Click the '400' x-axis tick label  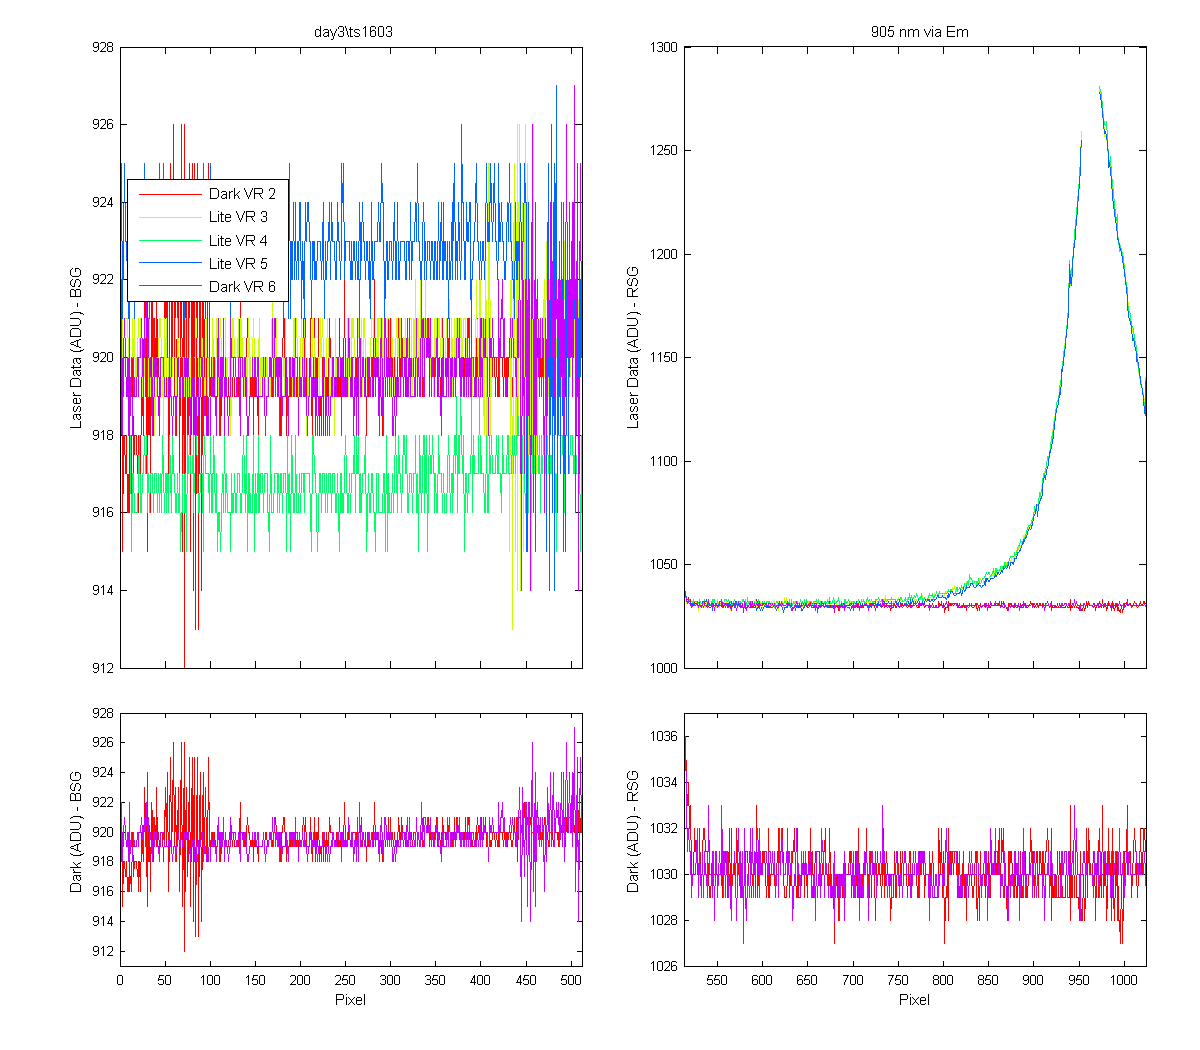pos(480,981)
